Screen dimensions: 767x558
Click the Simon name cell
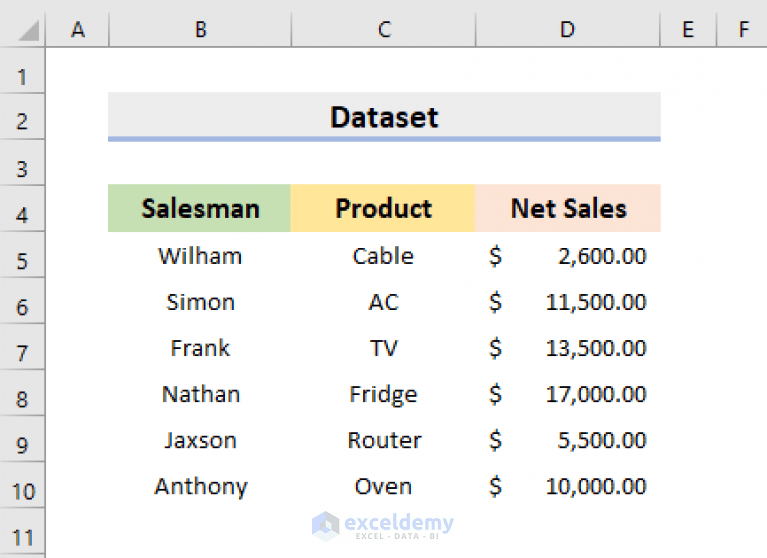click(x=200, y=301)
